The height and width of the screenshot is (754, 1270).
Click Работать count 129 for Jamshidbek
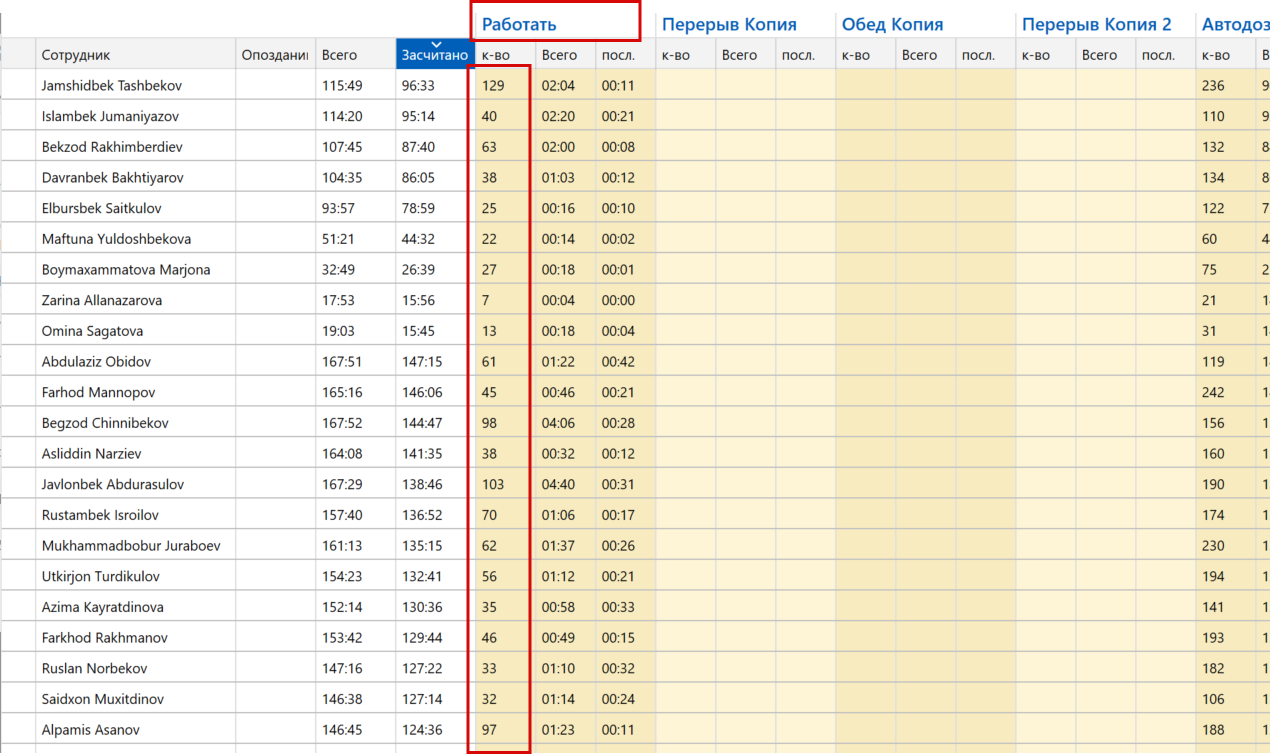(x=493, y=86)
